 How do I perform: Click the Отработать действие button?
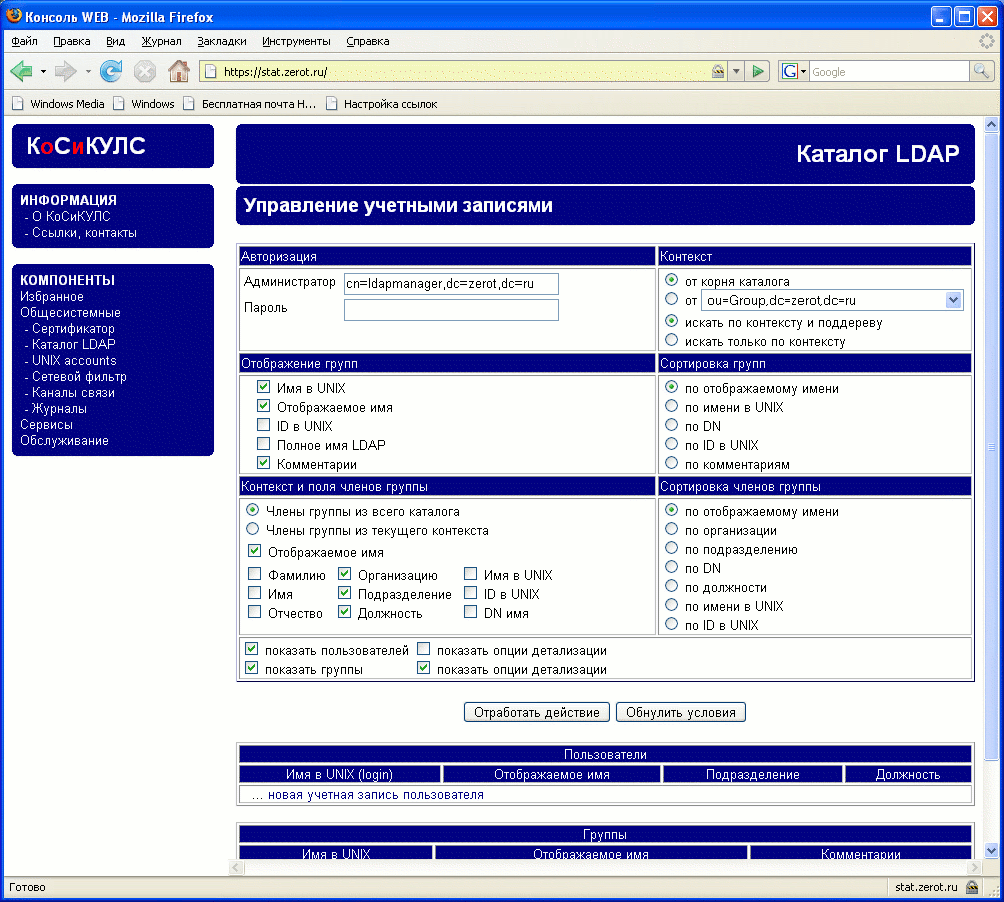[x=537, y=712]
